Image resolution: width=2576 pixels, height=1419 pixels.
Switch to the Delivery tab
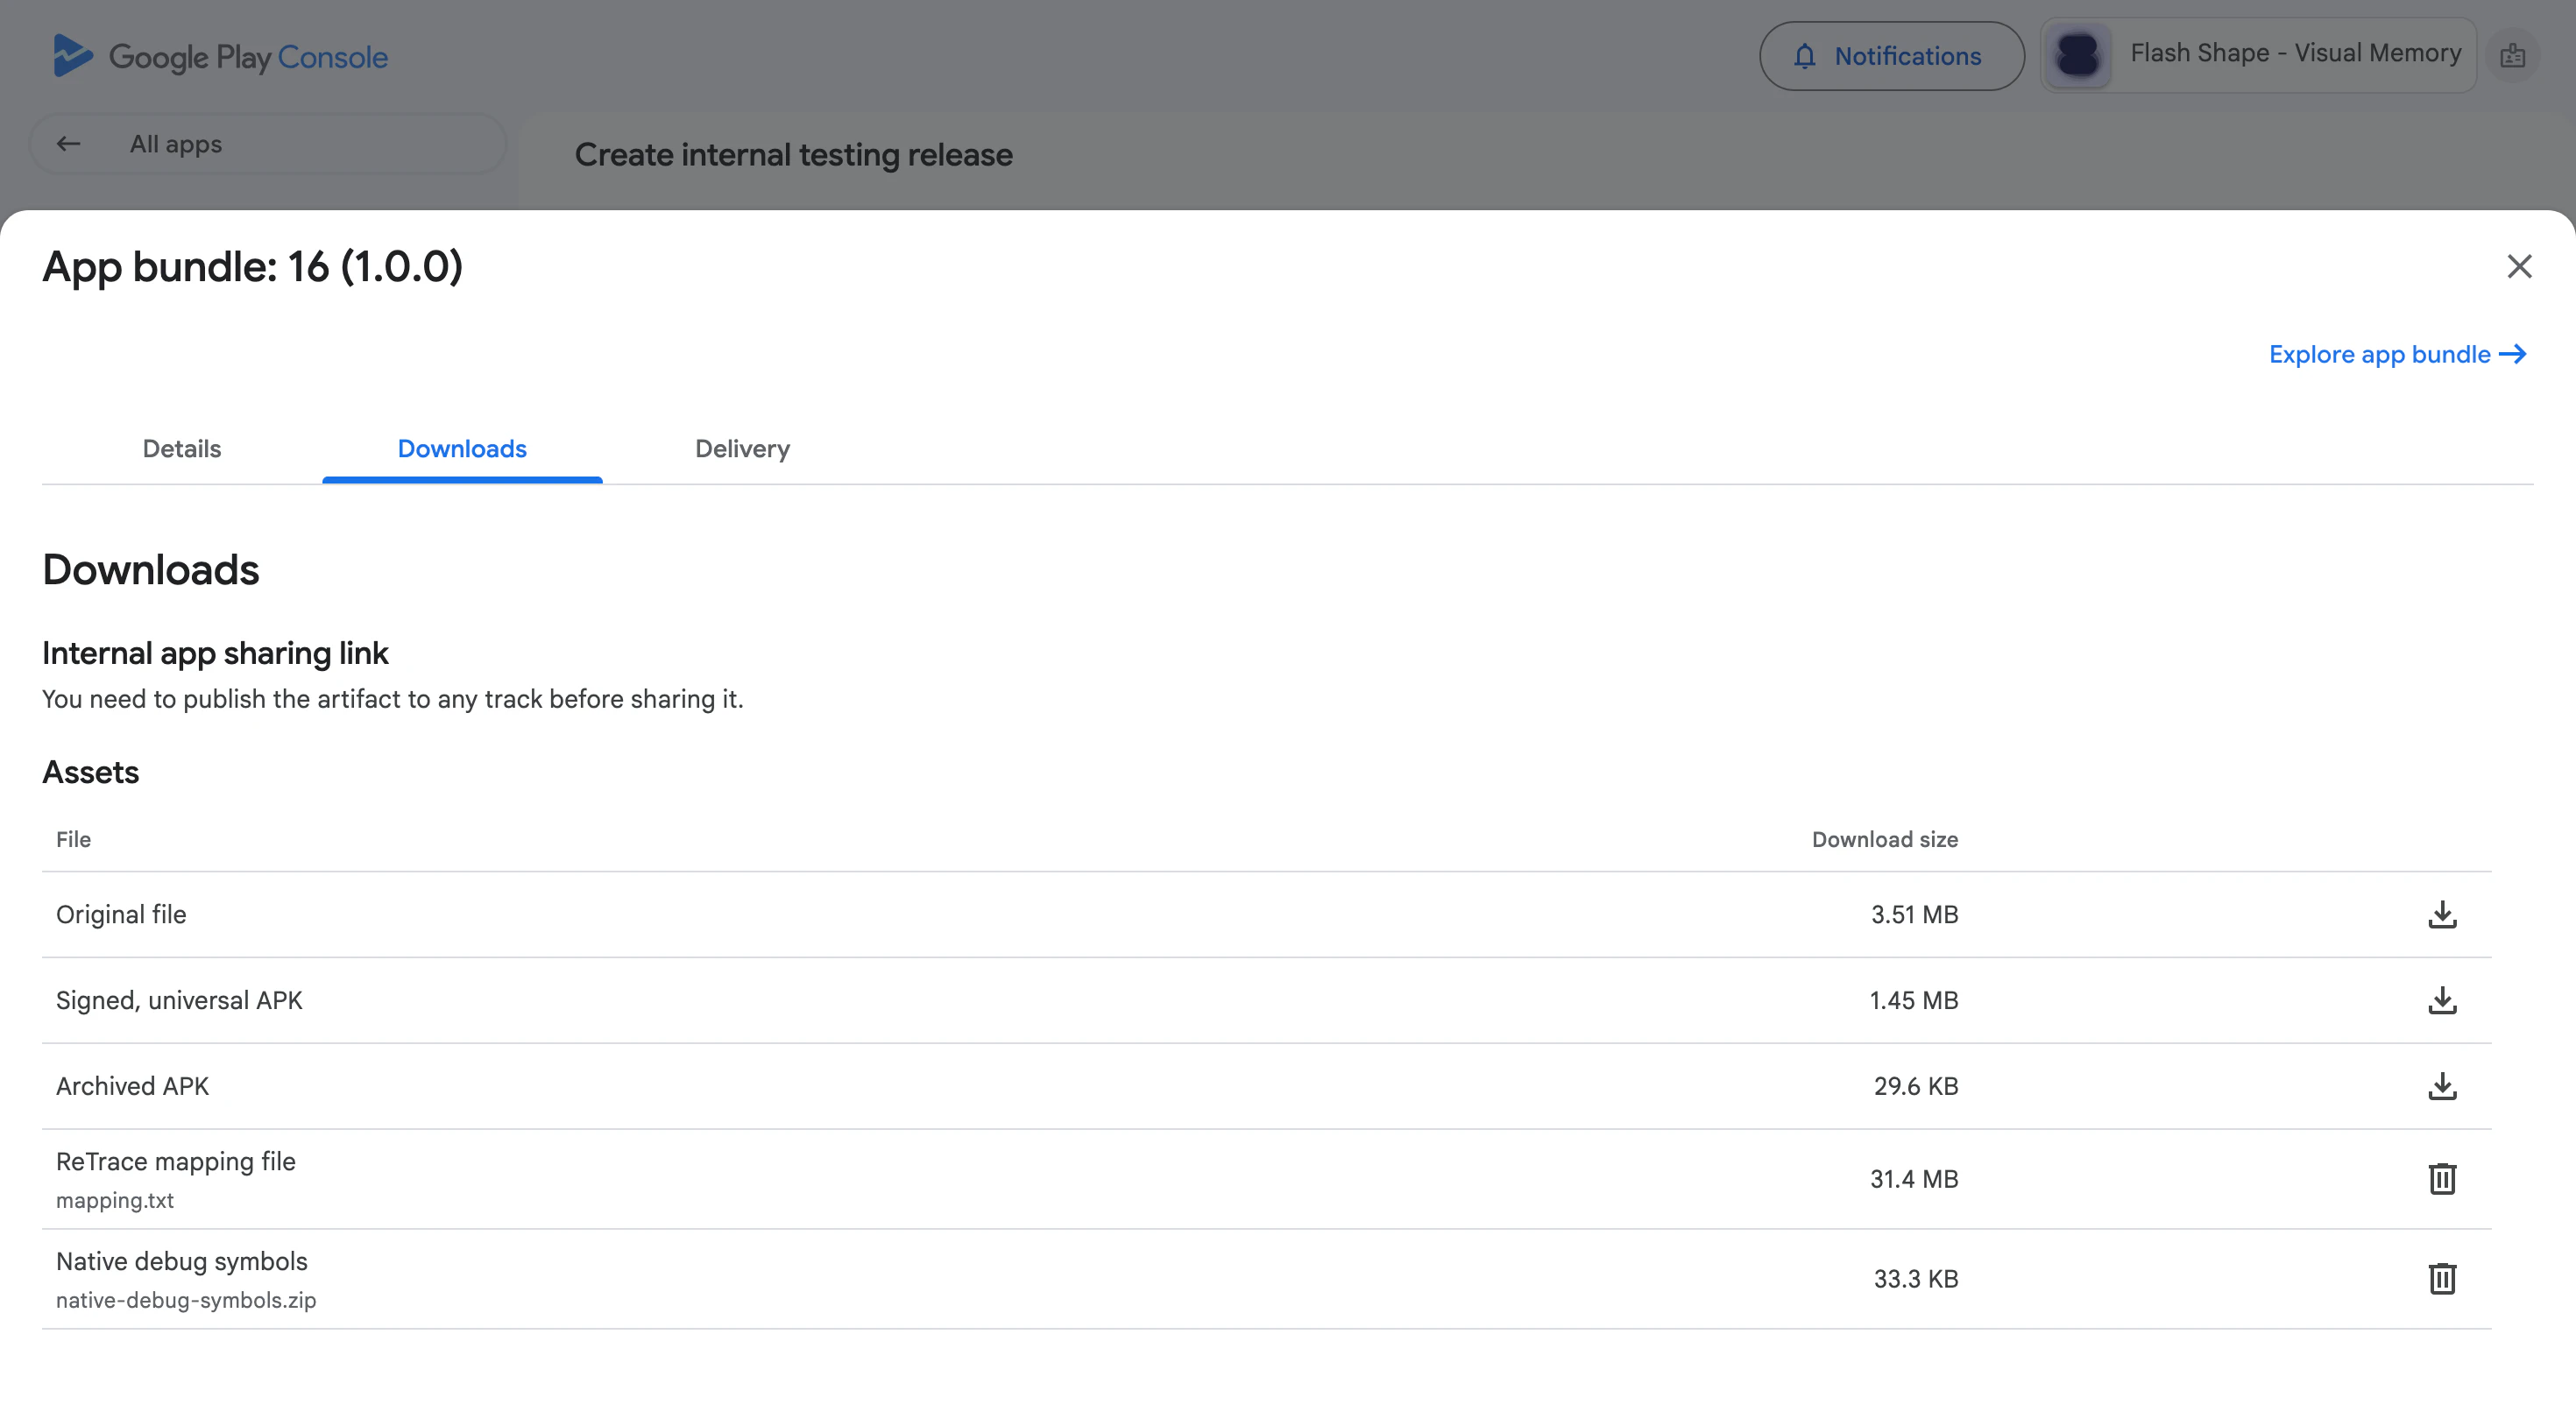click(742, 449)
